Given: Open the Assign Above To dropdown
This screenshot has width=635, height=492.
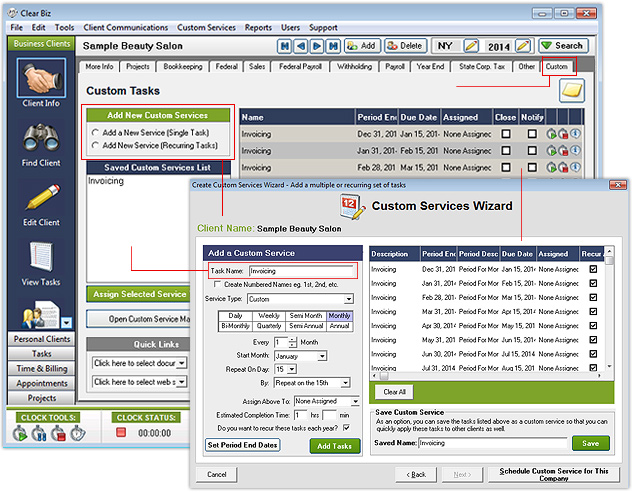Looking at the screenshot, I should pos(355,401).
